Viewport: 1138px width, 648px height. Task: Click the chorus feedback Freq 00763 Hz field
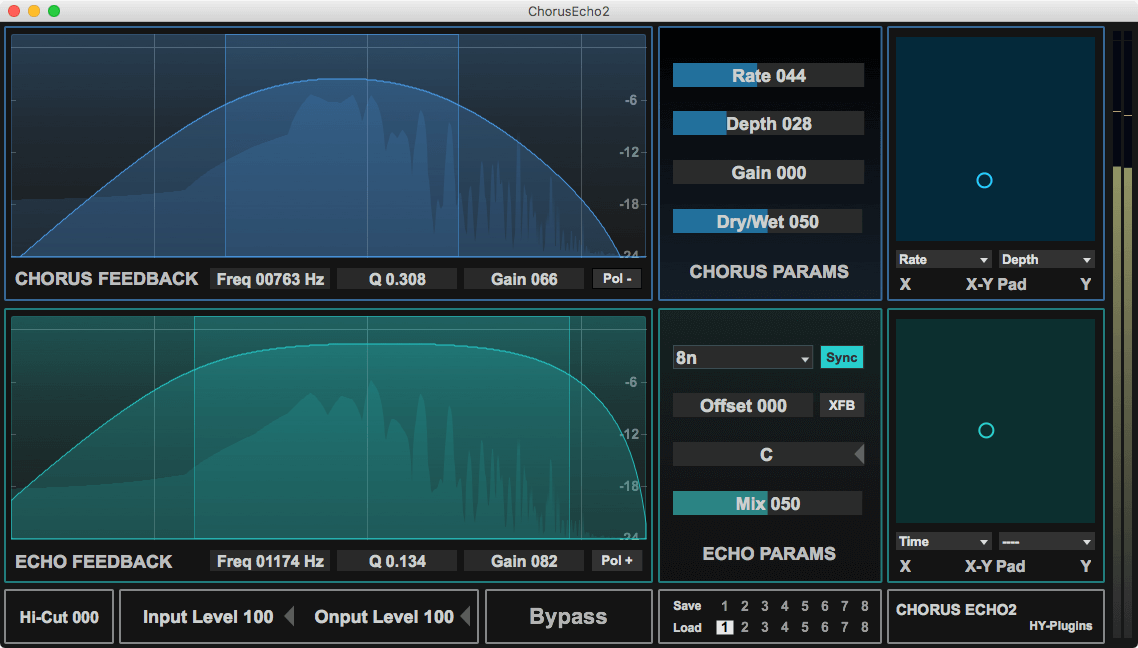pos(271,279)
